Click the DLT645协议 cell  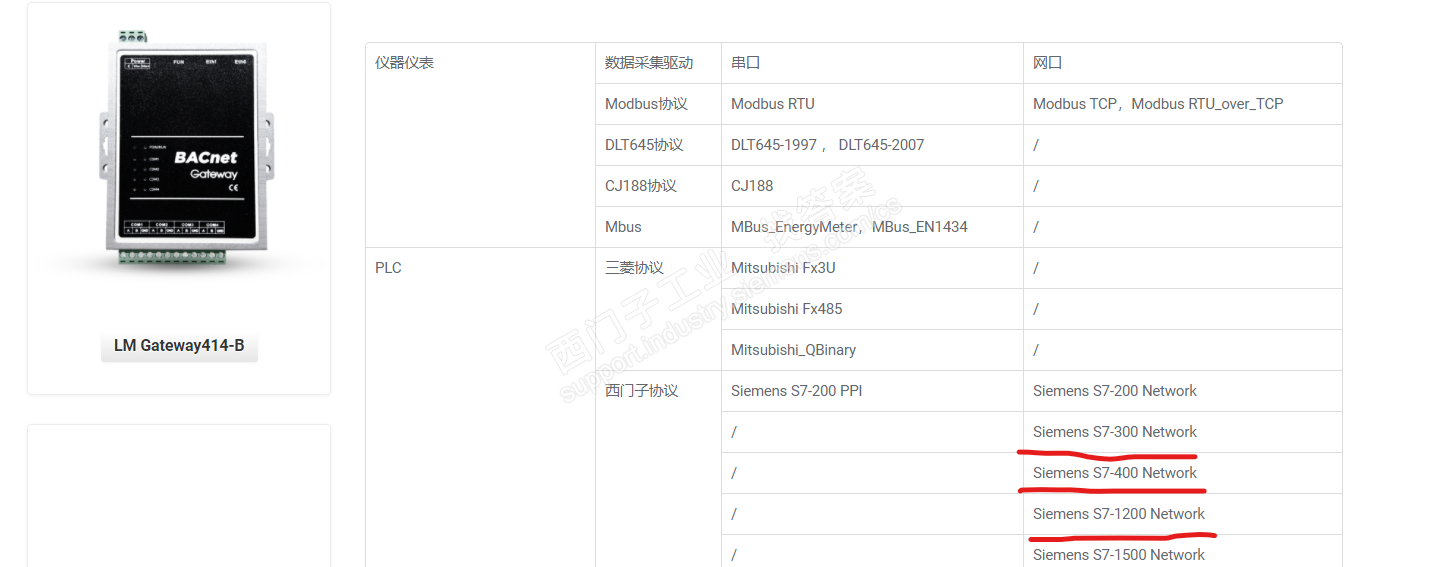[658, 145]
